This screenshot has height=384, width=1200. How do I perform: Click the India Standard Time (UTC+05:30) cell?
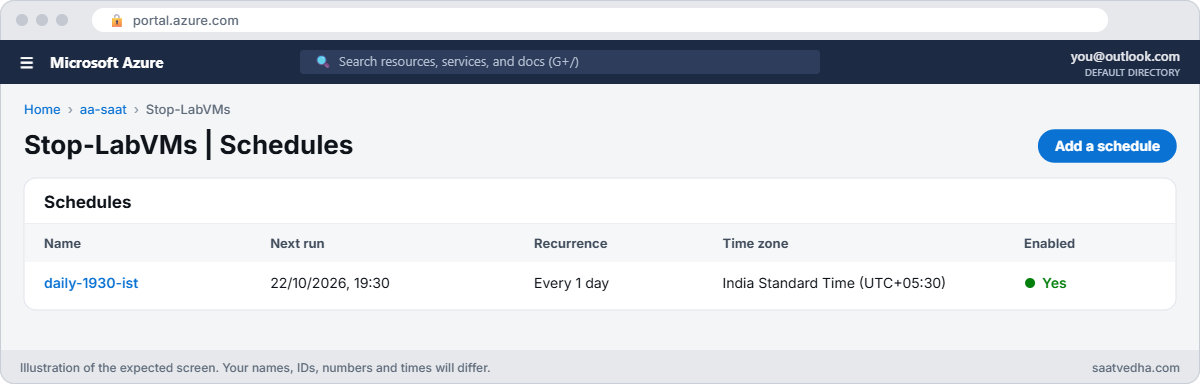(x=834, y=283)
